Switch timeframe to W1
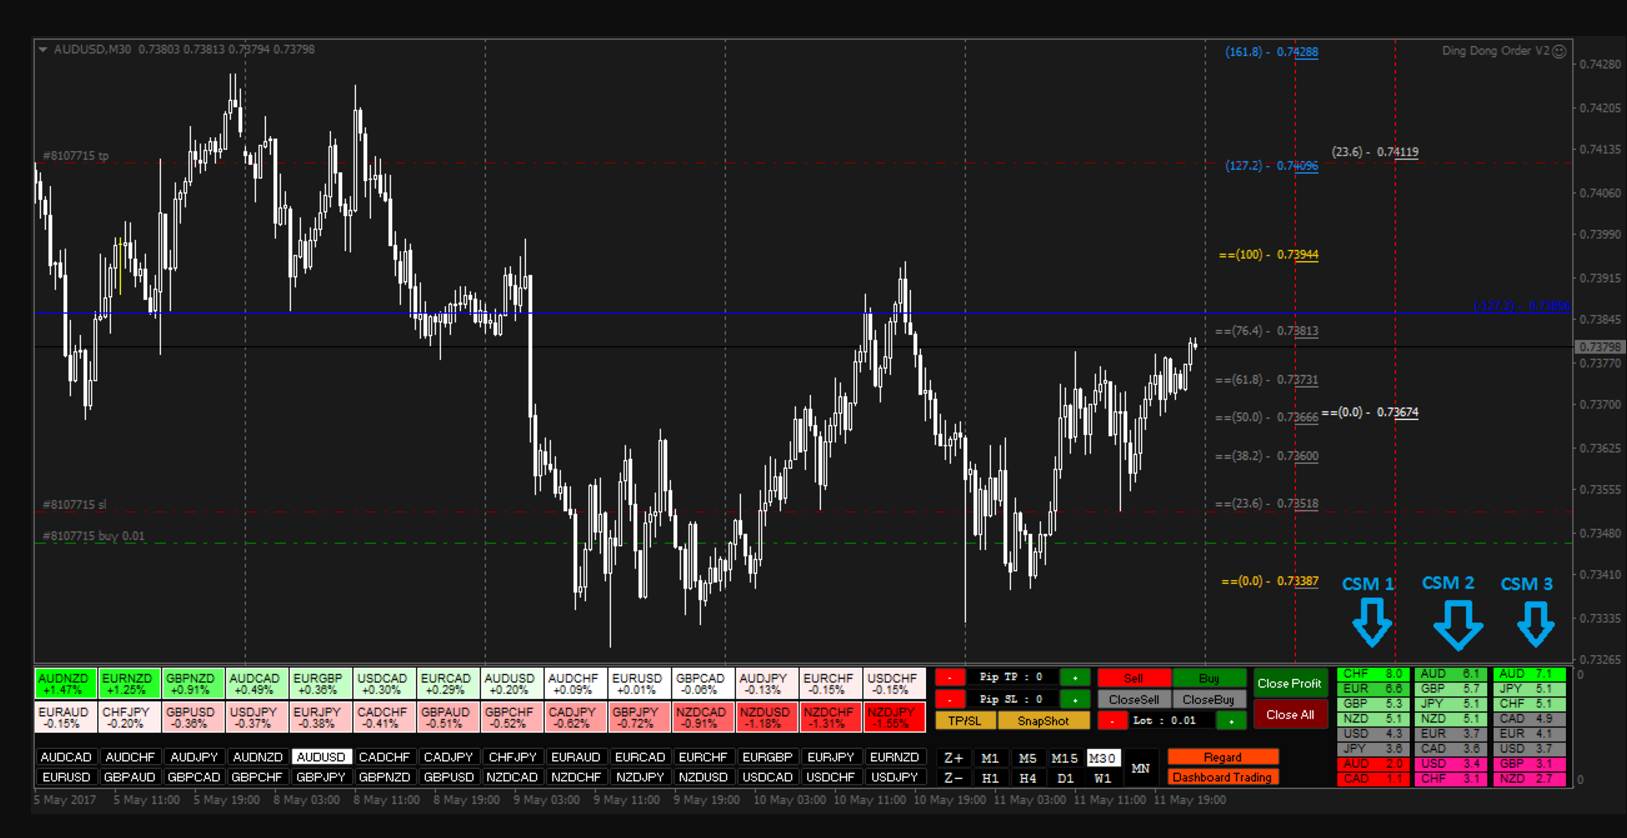This screenshot has height=838, width=1627. pyautogui.click(x=1102, y=778)
